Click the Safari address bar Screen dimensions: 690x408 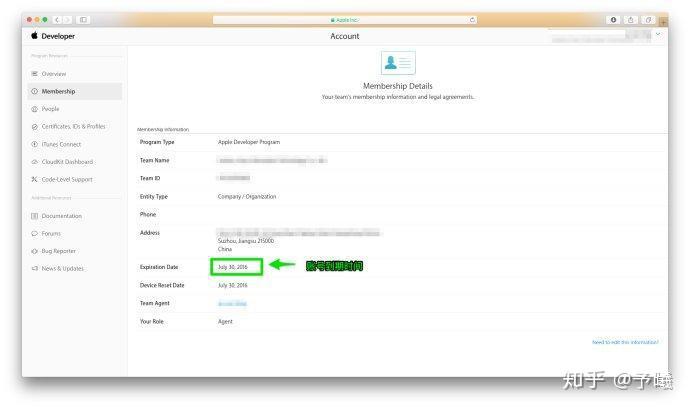[345, 20]
